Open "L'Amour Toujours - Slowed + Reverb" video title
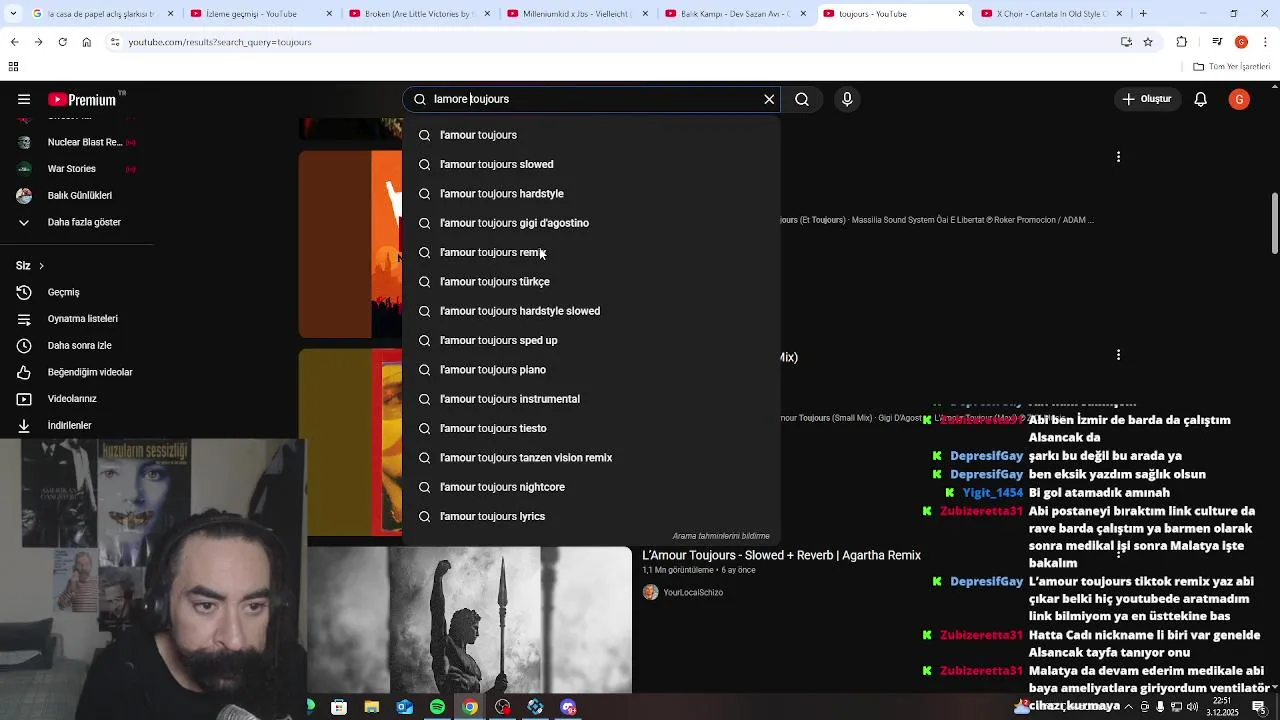 781,555
